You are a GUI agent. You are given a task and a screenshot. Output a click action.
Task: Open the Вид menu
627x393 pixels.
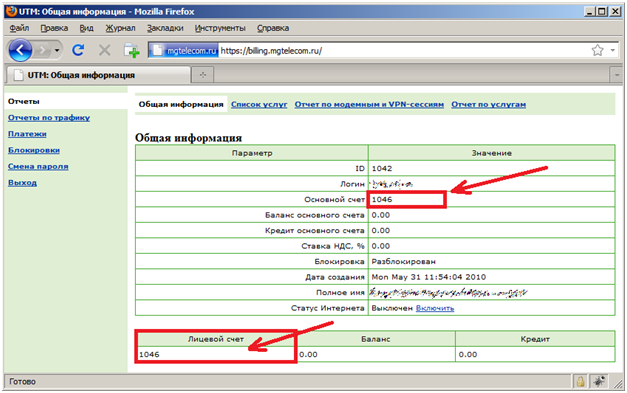pyautogui.click(x=86, y=28)
